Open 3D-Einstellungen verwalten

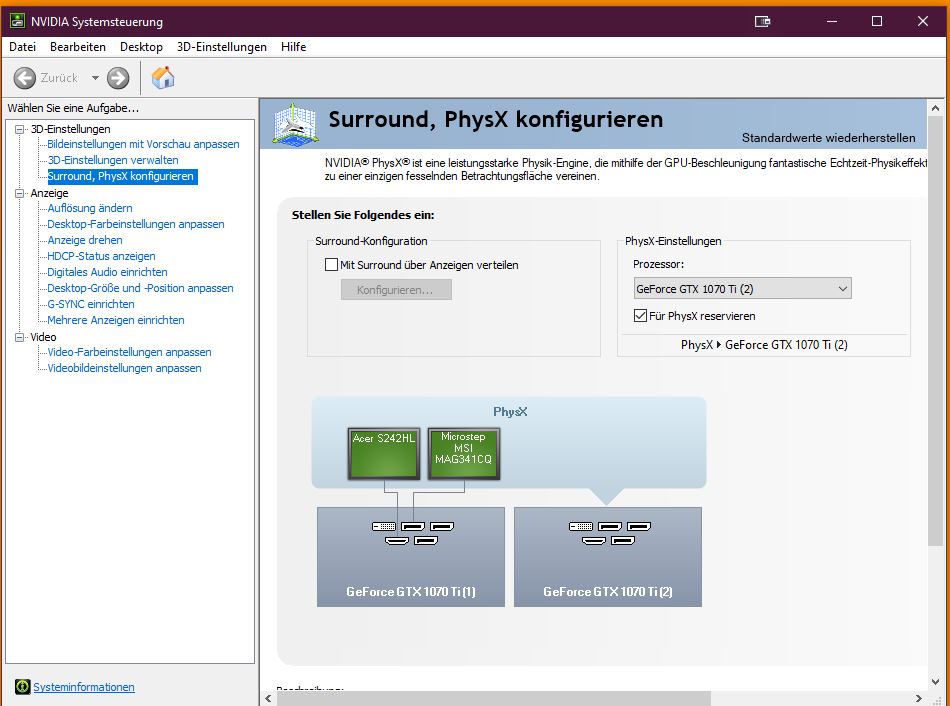113,160
